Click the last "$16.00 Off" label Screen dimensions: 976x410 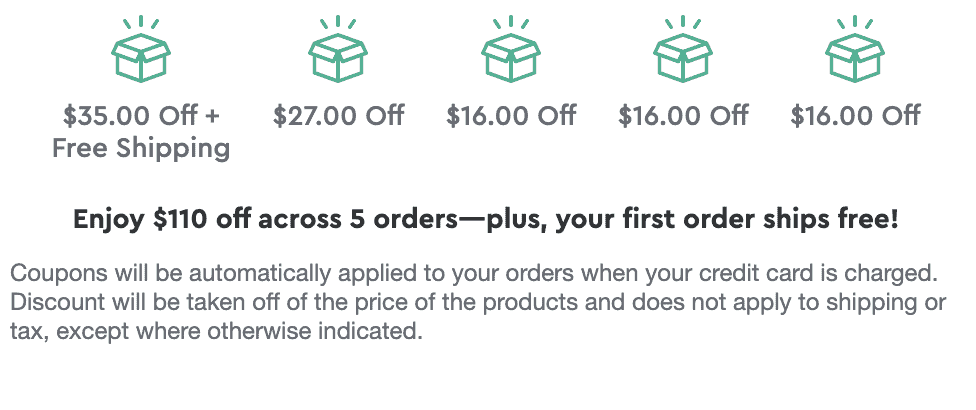(x=855, y=116)
